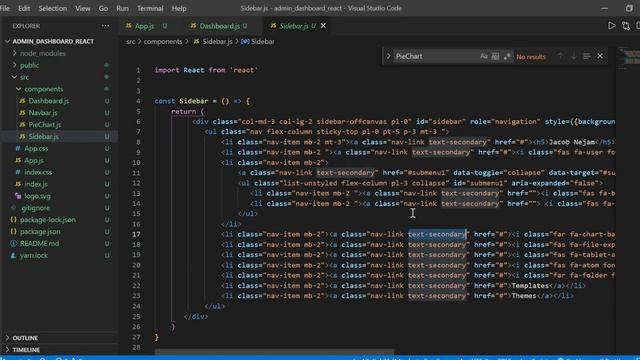Open index.js in the explorer
Image resolution: width=640 pixels, height=360 pixels.
pyautogui.click(x=36, y=184)
